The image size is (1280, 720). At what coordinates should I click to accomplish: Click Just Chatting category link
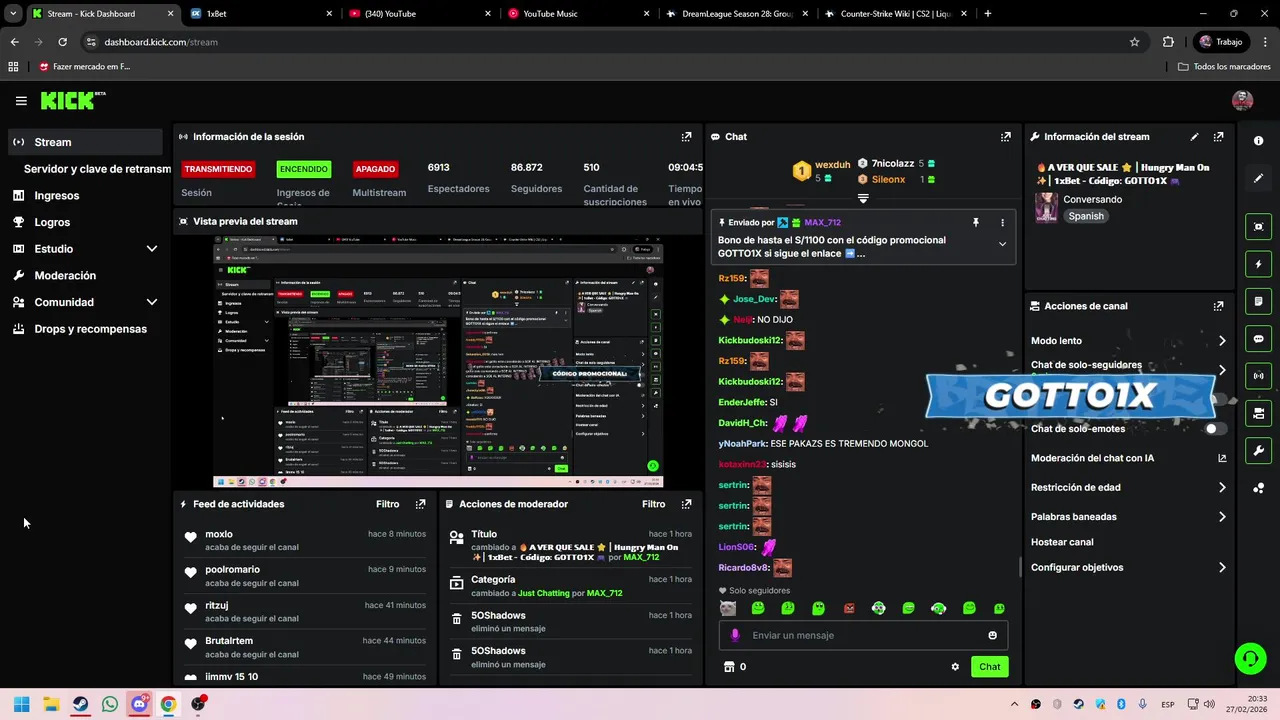click(x=543, y=593)
